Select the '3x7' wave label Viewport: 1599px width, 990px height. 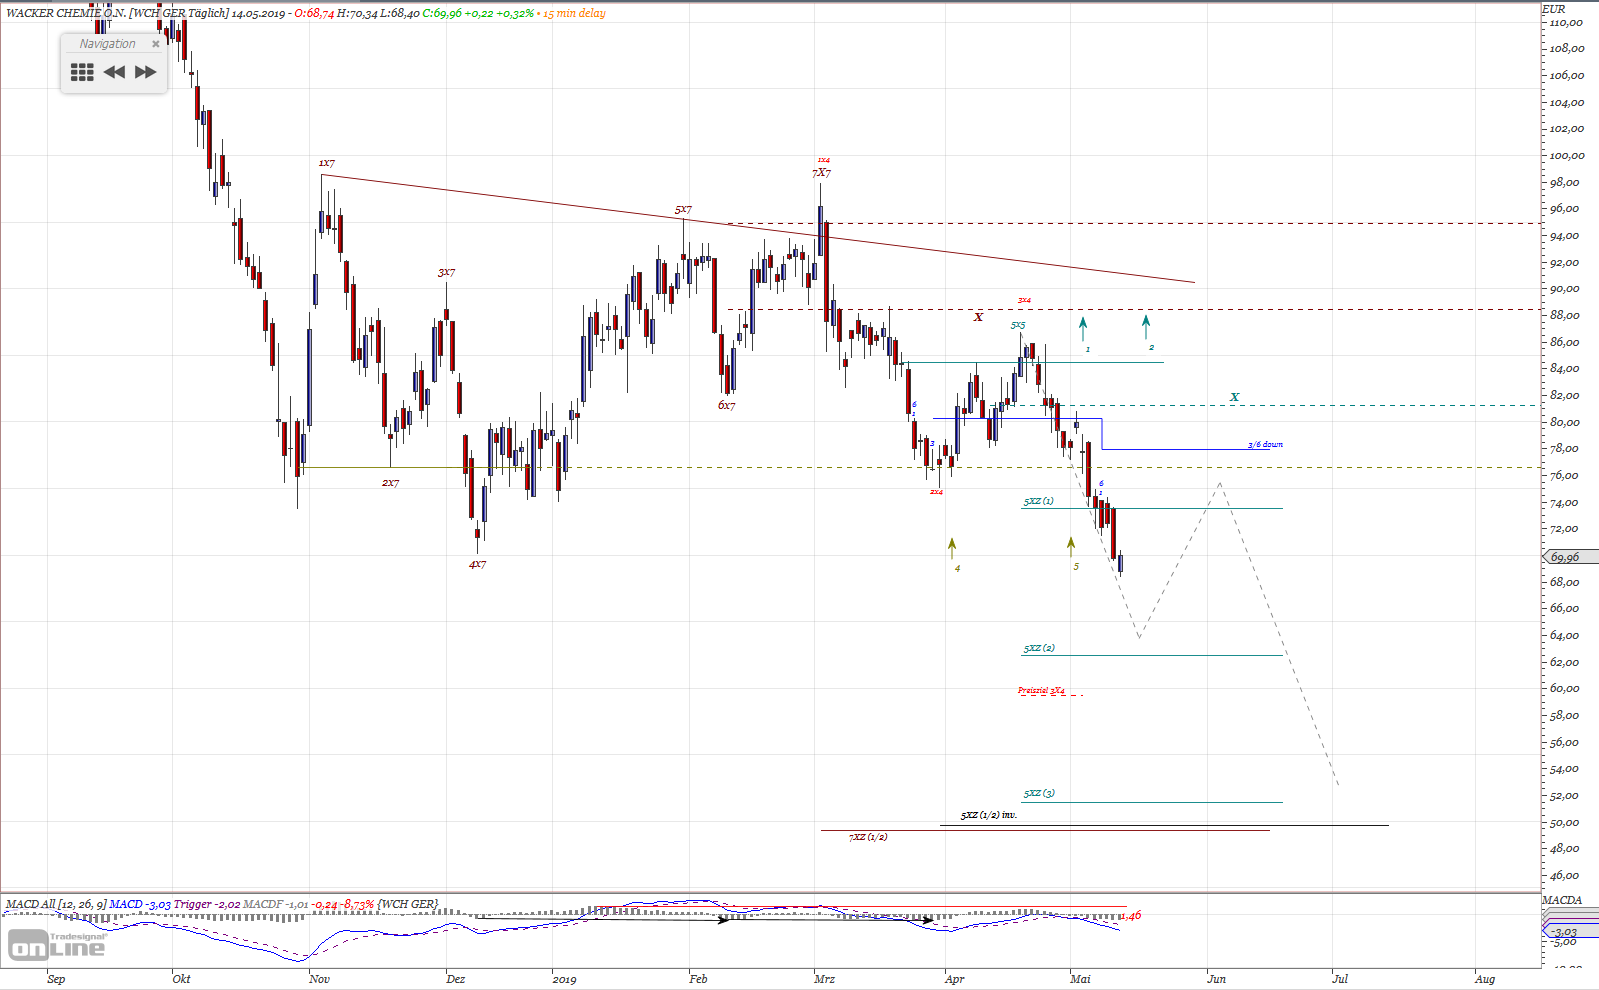pos(446,272)
